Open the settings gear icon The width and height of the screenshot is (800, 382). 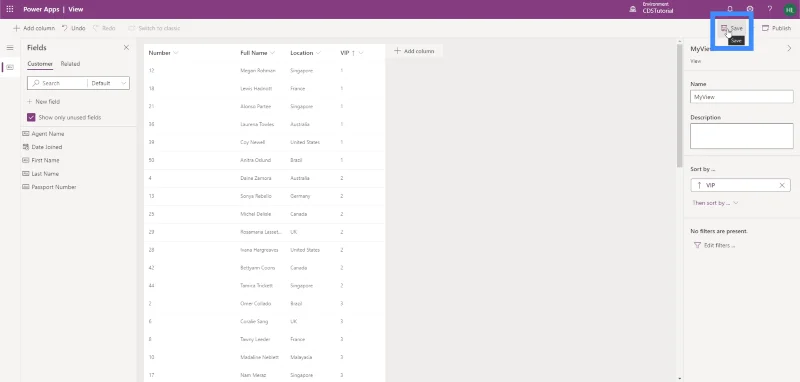(750, 9)
